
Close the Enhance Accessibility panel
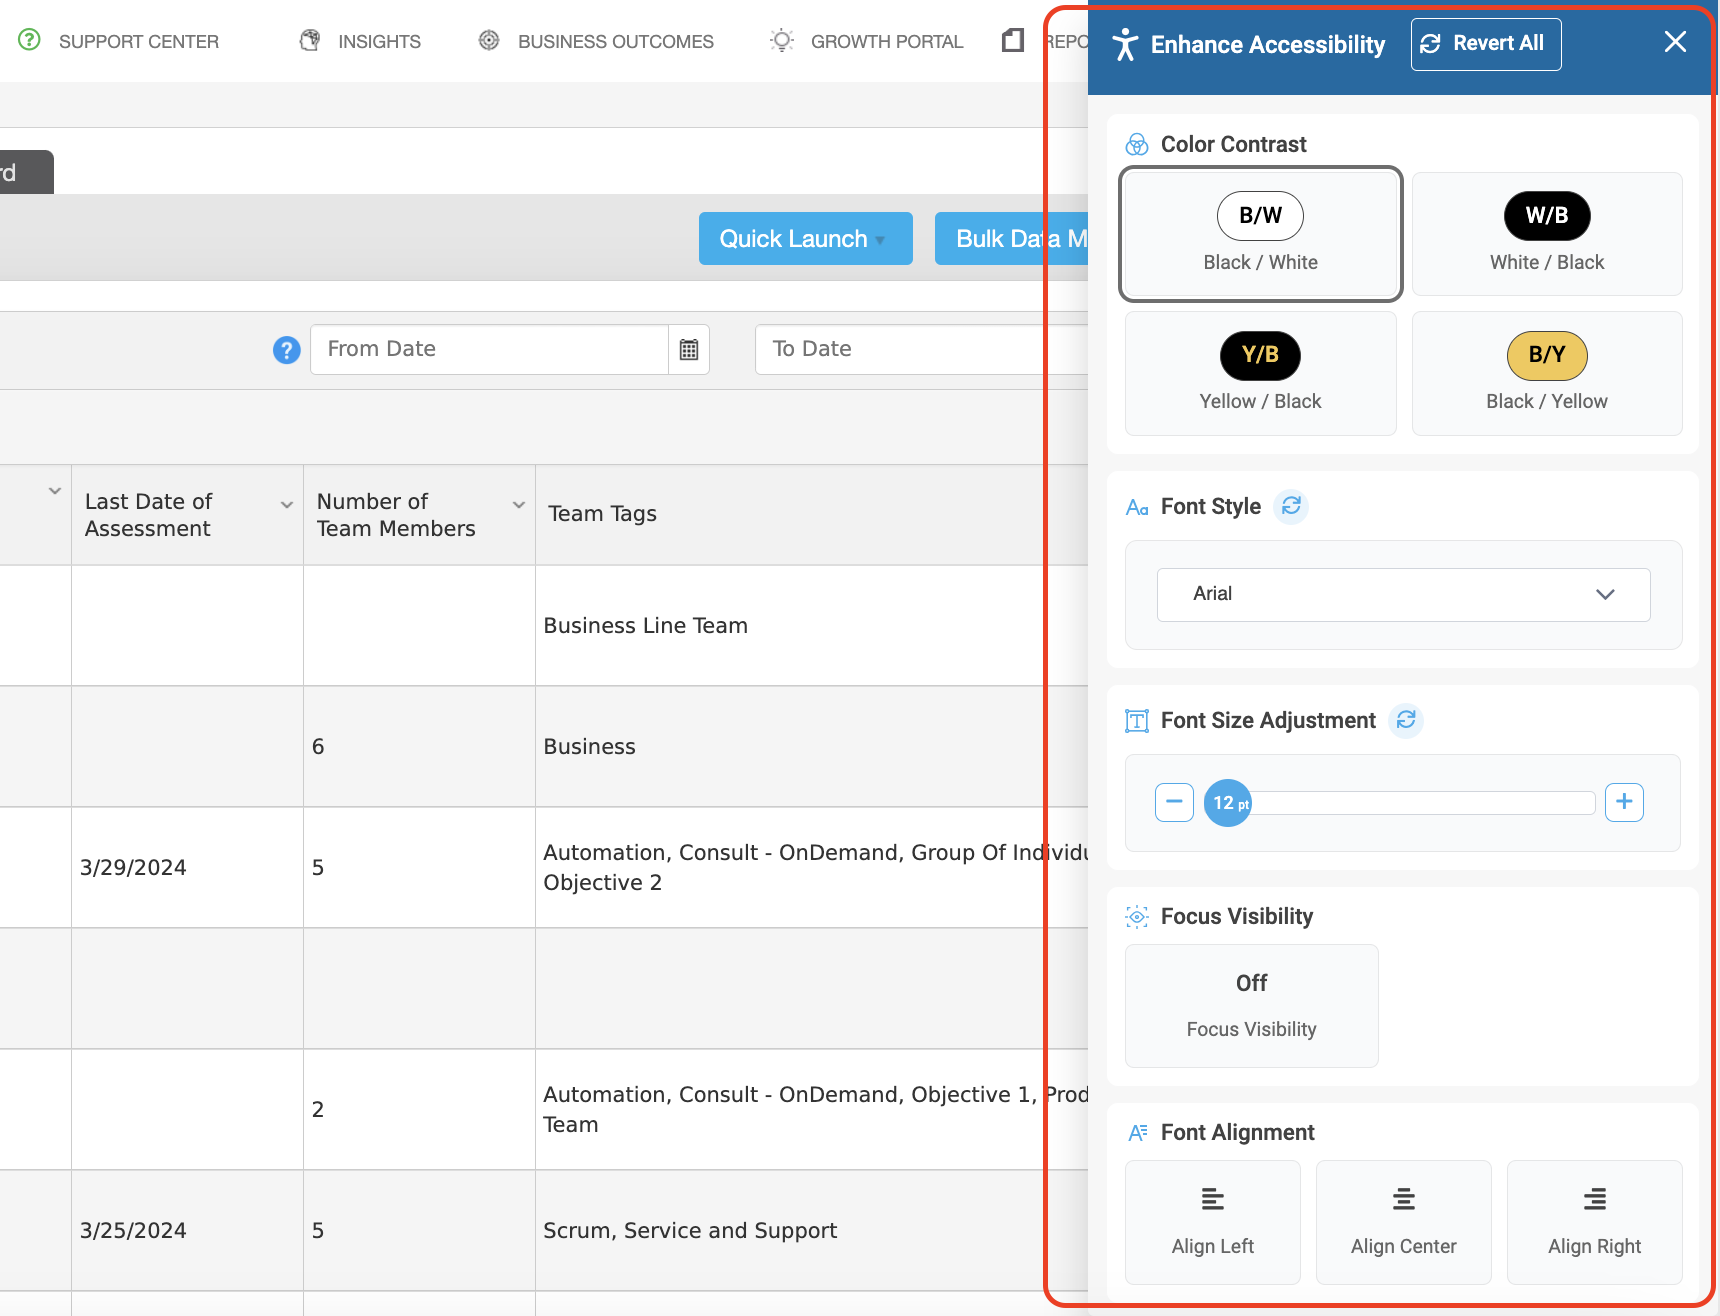pos(1675,42)
